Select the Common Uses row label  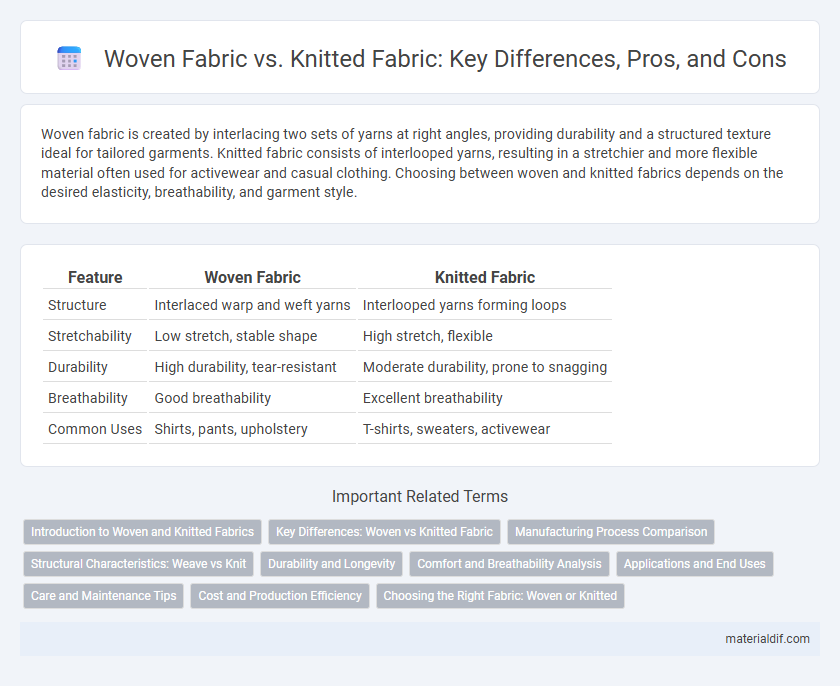95,429
